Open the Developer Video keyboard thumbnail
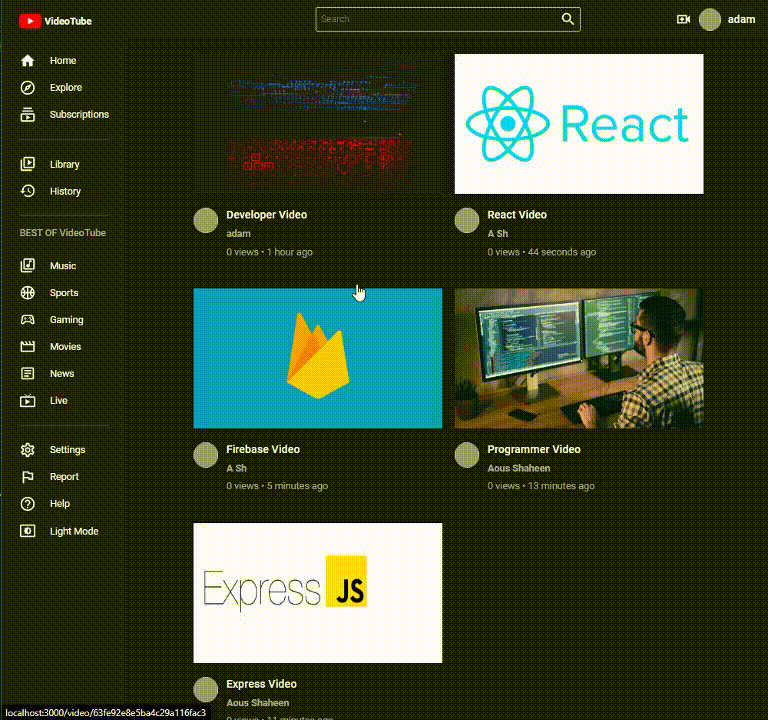This screenshot has width=768, height=720. pyautogui.click(x=317, y=124)
